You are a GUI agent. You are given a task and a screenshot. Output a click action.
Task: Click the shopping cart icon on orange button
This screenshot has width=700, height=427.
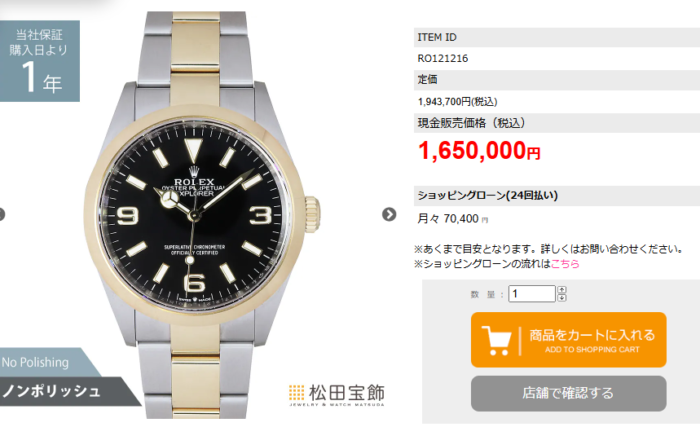496,340
